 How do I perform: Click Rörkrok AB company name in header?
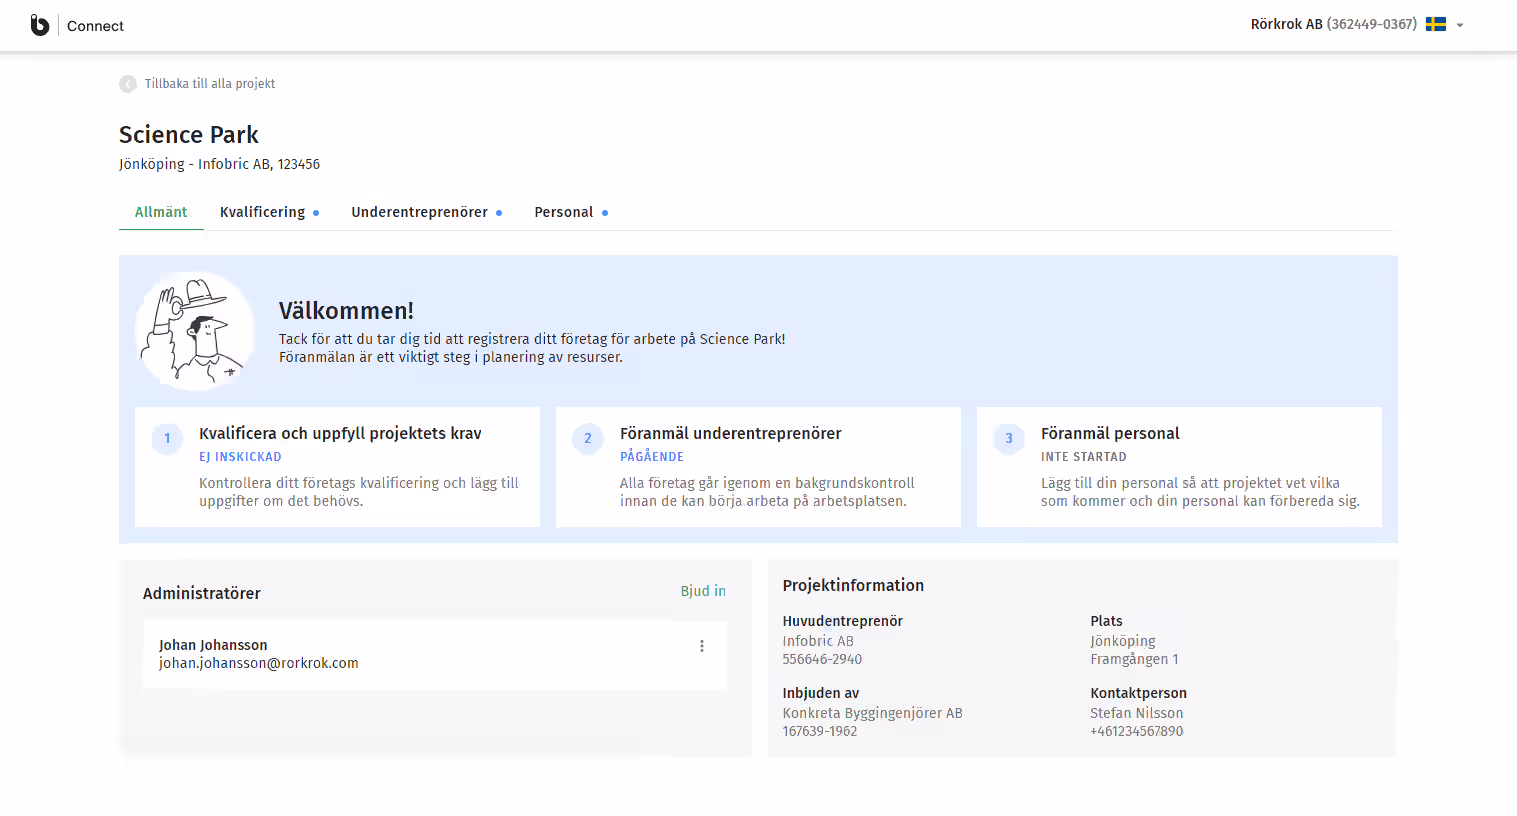(1286, 24)
